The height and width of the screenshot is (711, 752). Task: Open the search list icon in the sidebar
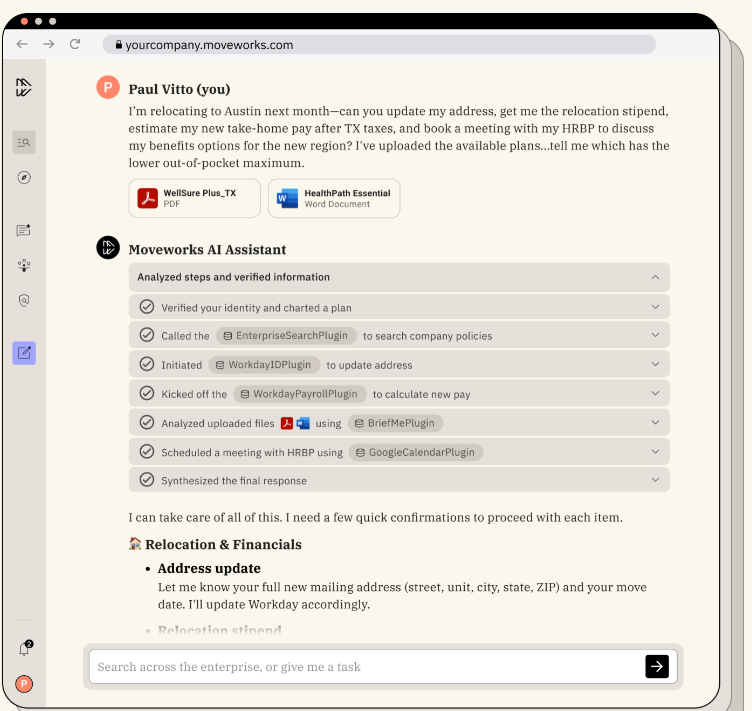[24, 142]
